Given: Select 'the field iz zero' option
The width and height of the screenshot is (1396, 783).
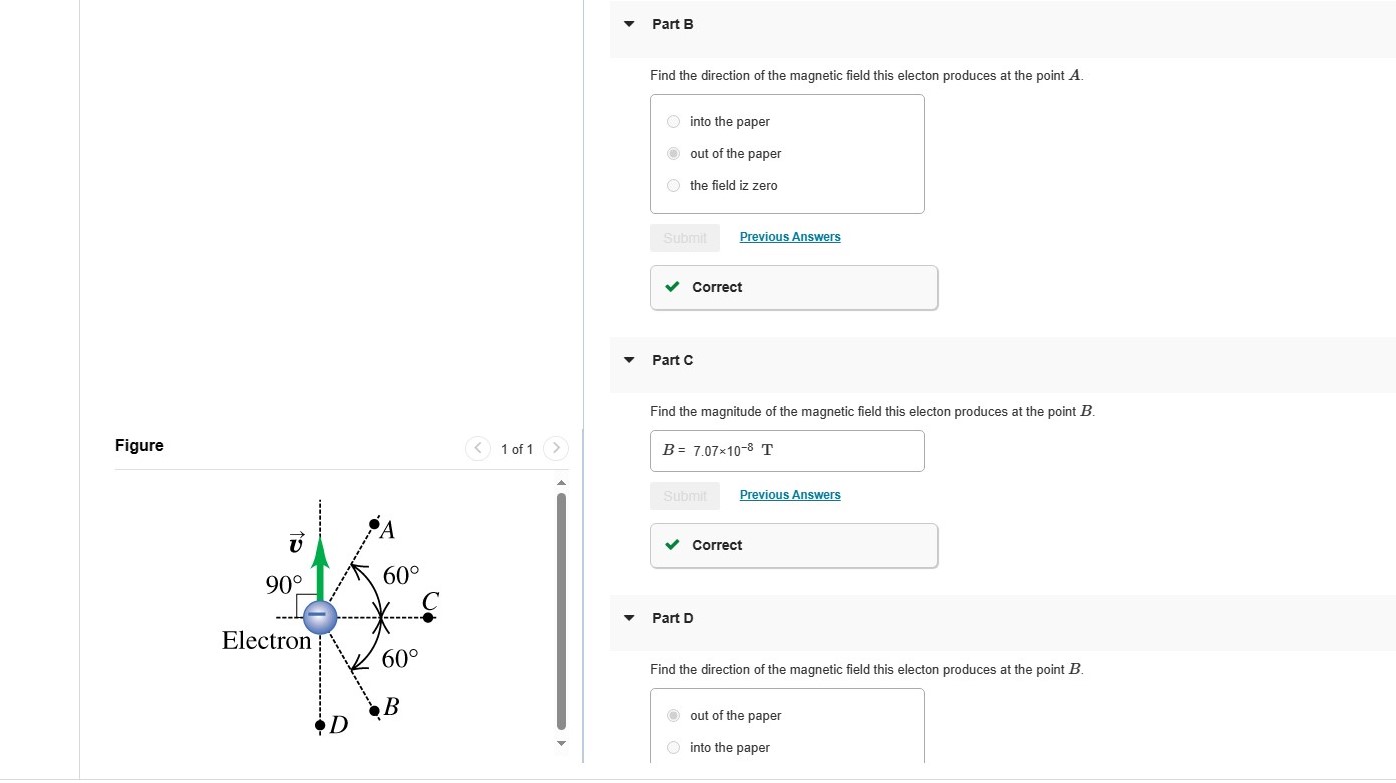Looking at the screenshot, I should (673, 185).
